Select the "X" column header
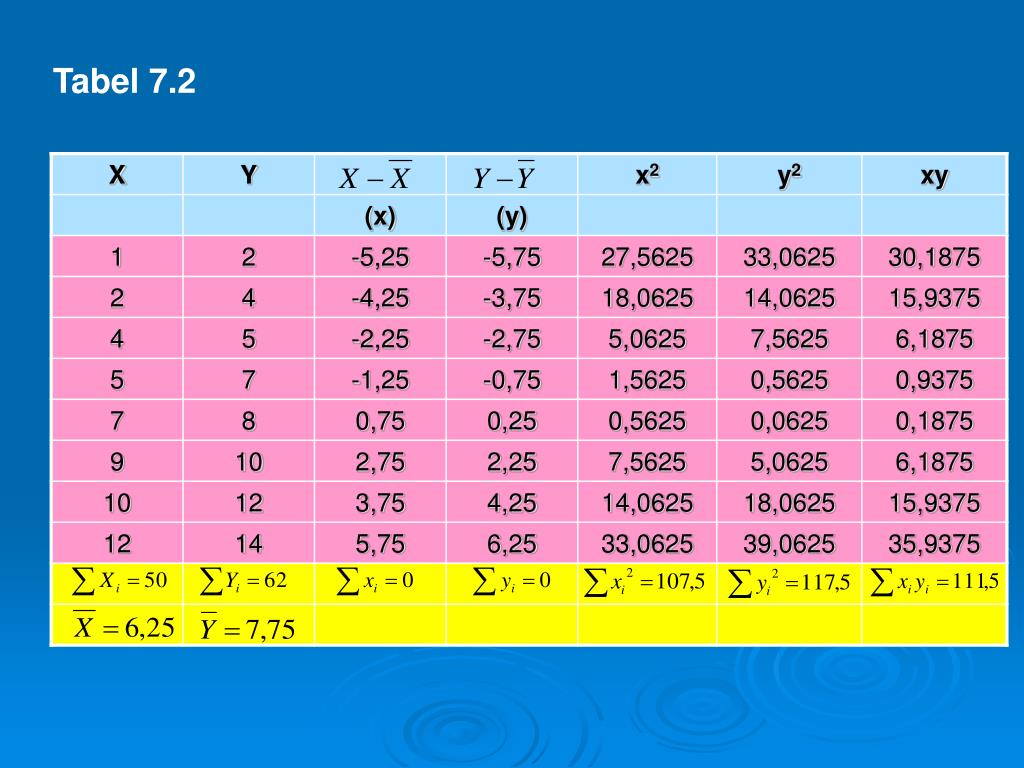Viewport: 1024px width, 768px height. pos(117,175)
